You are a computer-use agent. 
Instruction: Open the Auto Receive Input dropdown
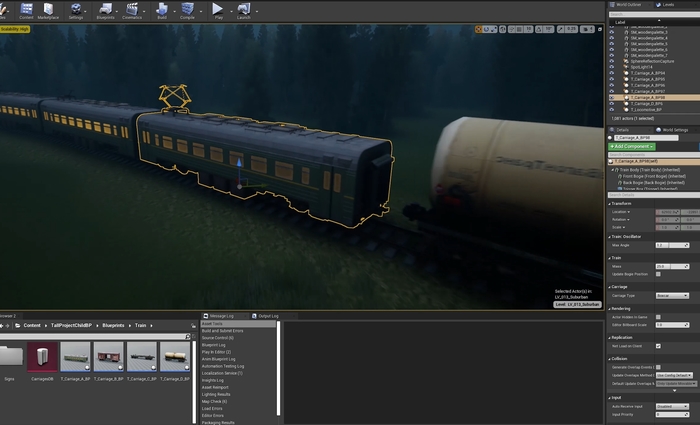(671, 406)
